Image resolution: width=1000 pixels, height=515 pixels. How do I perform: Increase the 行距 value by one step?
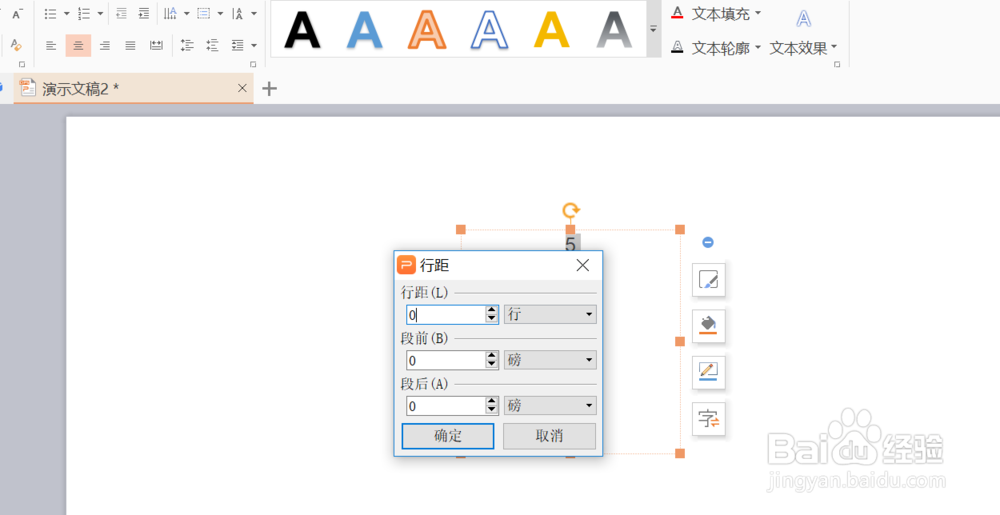pyautogui.click(x=492, y=310)
